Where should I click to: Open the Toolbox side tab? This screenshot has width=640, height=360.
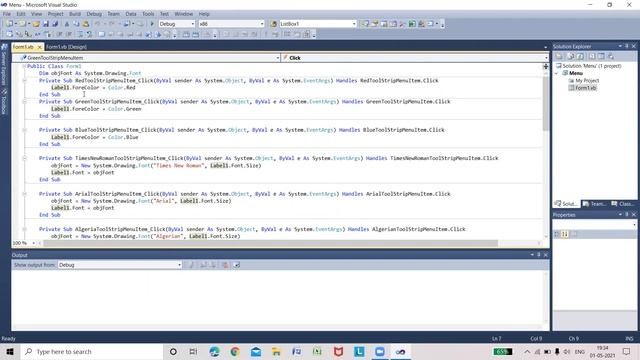coord(4,102)
